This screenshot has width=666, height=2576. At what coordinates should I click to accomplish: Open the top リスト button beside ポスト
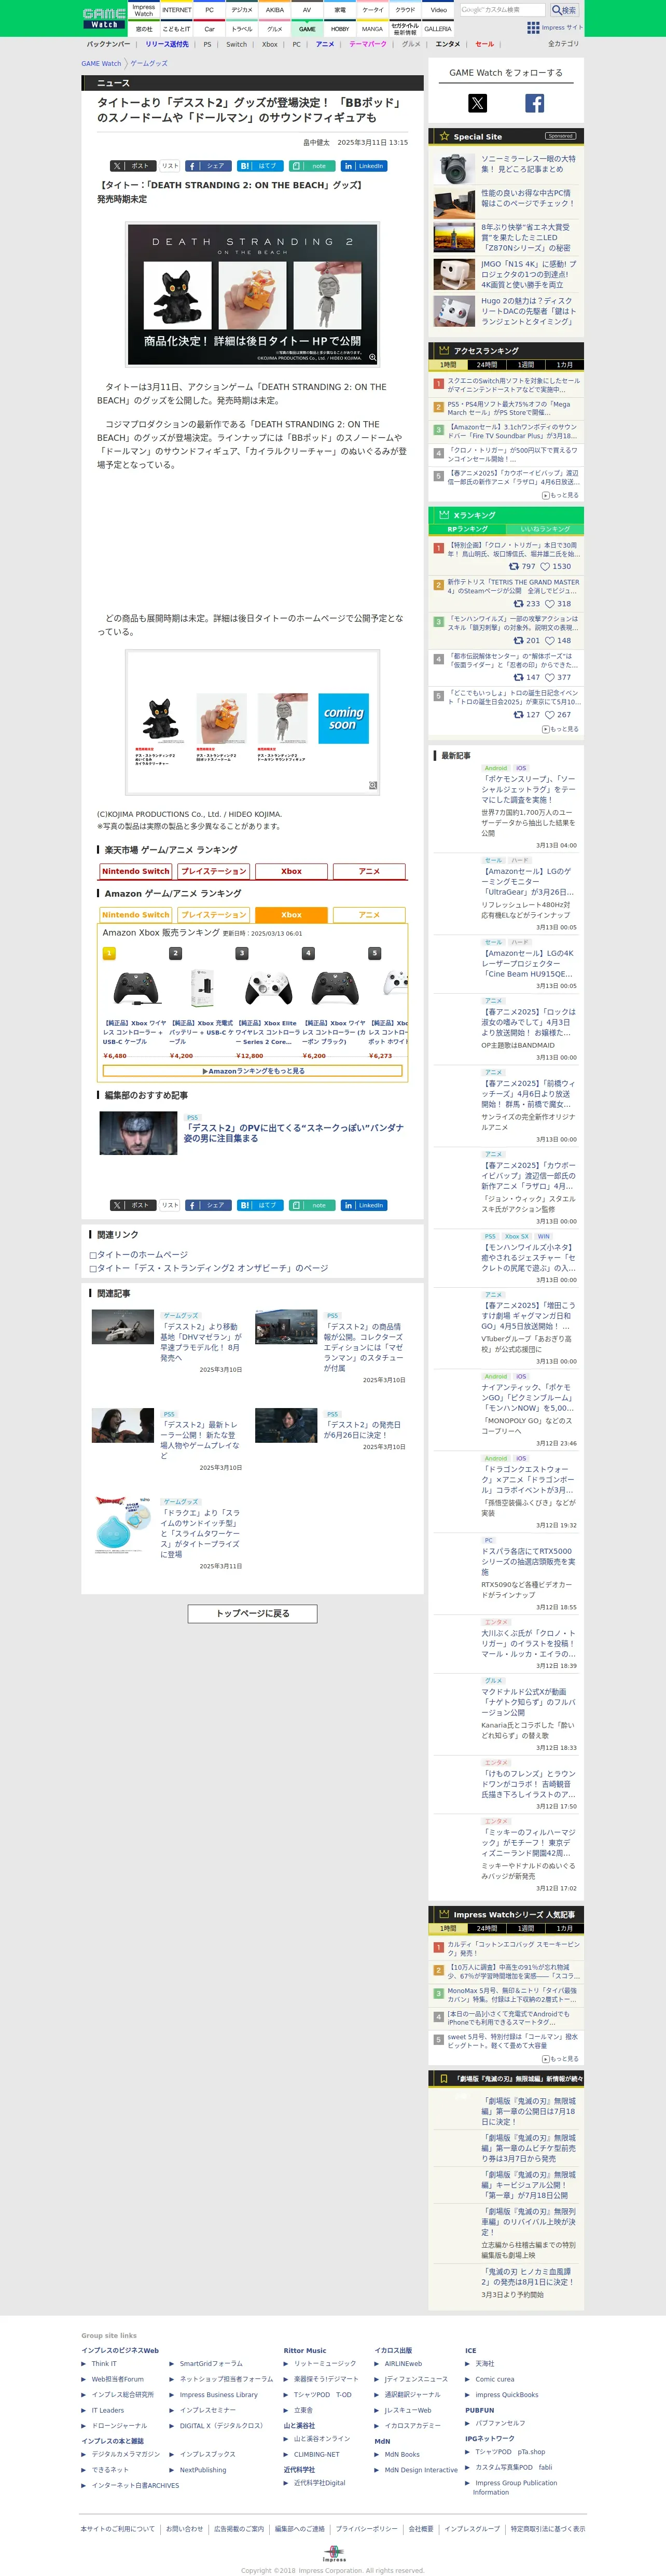click(x=170, y=166)
